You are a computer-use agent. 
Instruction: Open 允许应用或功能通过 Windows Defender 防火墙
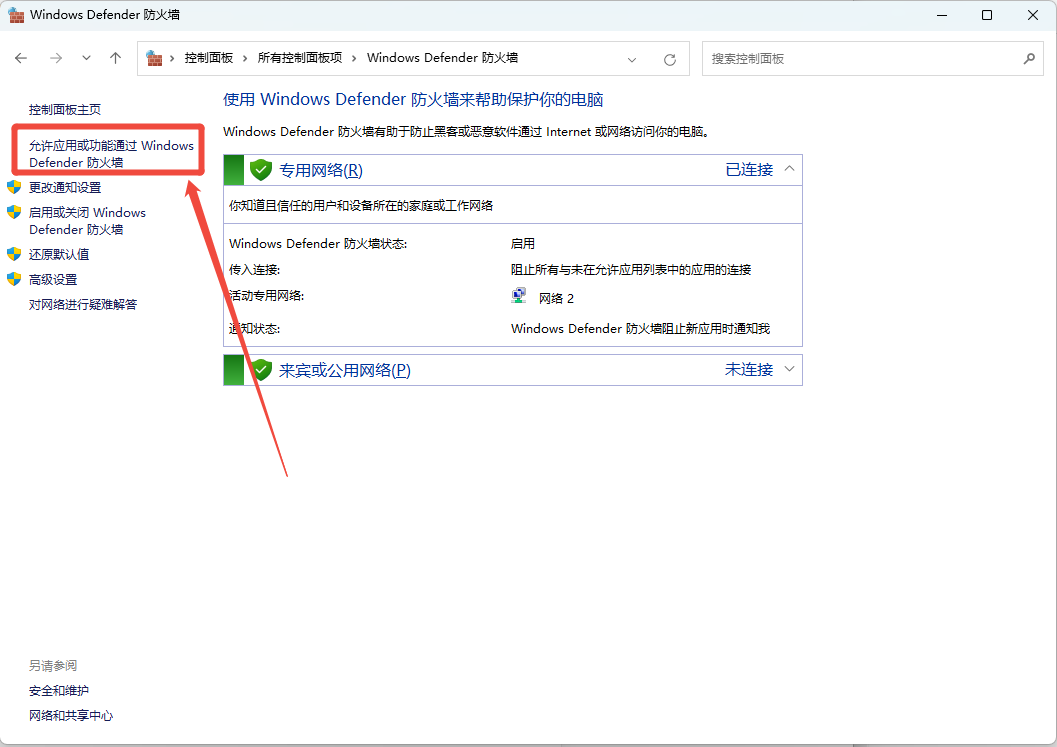tap(111, 154)
